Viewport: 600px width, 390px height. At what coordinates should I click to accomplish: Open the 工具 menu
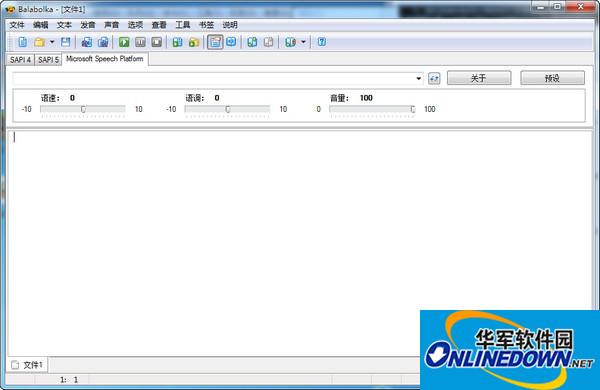183,25
